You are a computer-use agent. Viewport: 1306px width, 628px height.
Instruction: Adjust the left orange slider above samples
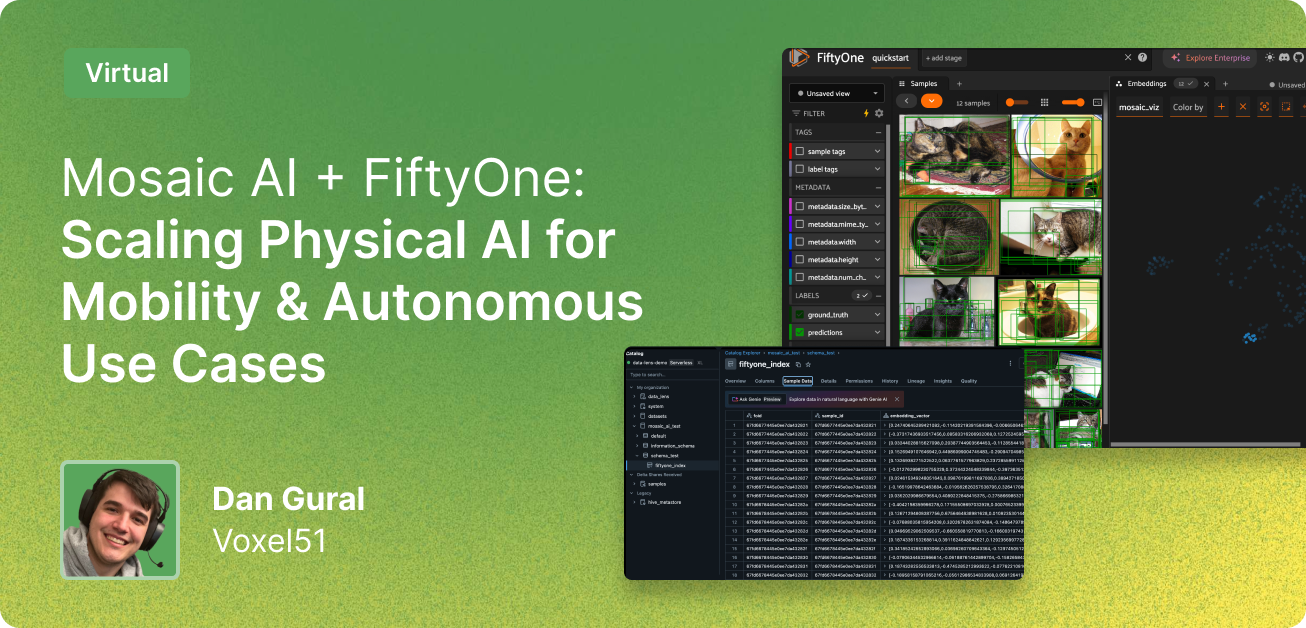(1017, 102)
